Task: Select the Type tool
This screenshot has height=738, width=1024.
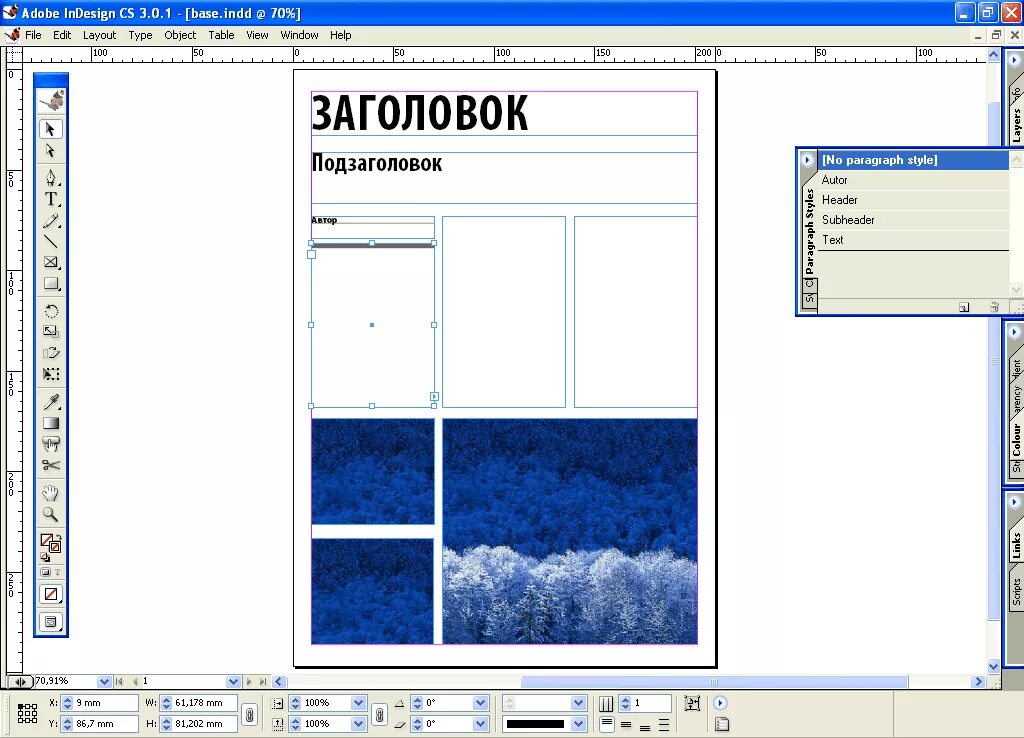Action: (x=51, y=199)
